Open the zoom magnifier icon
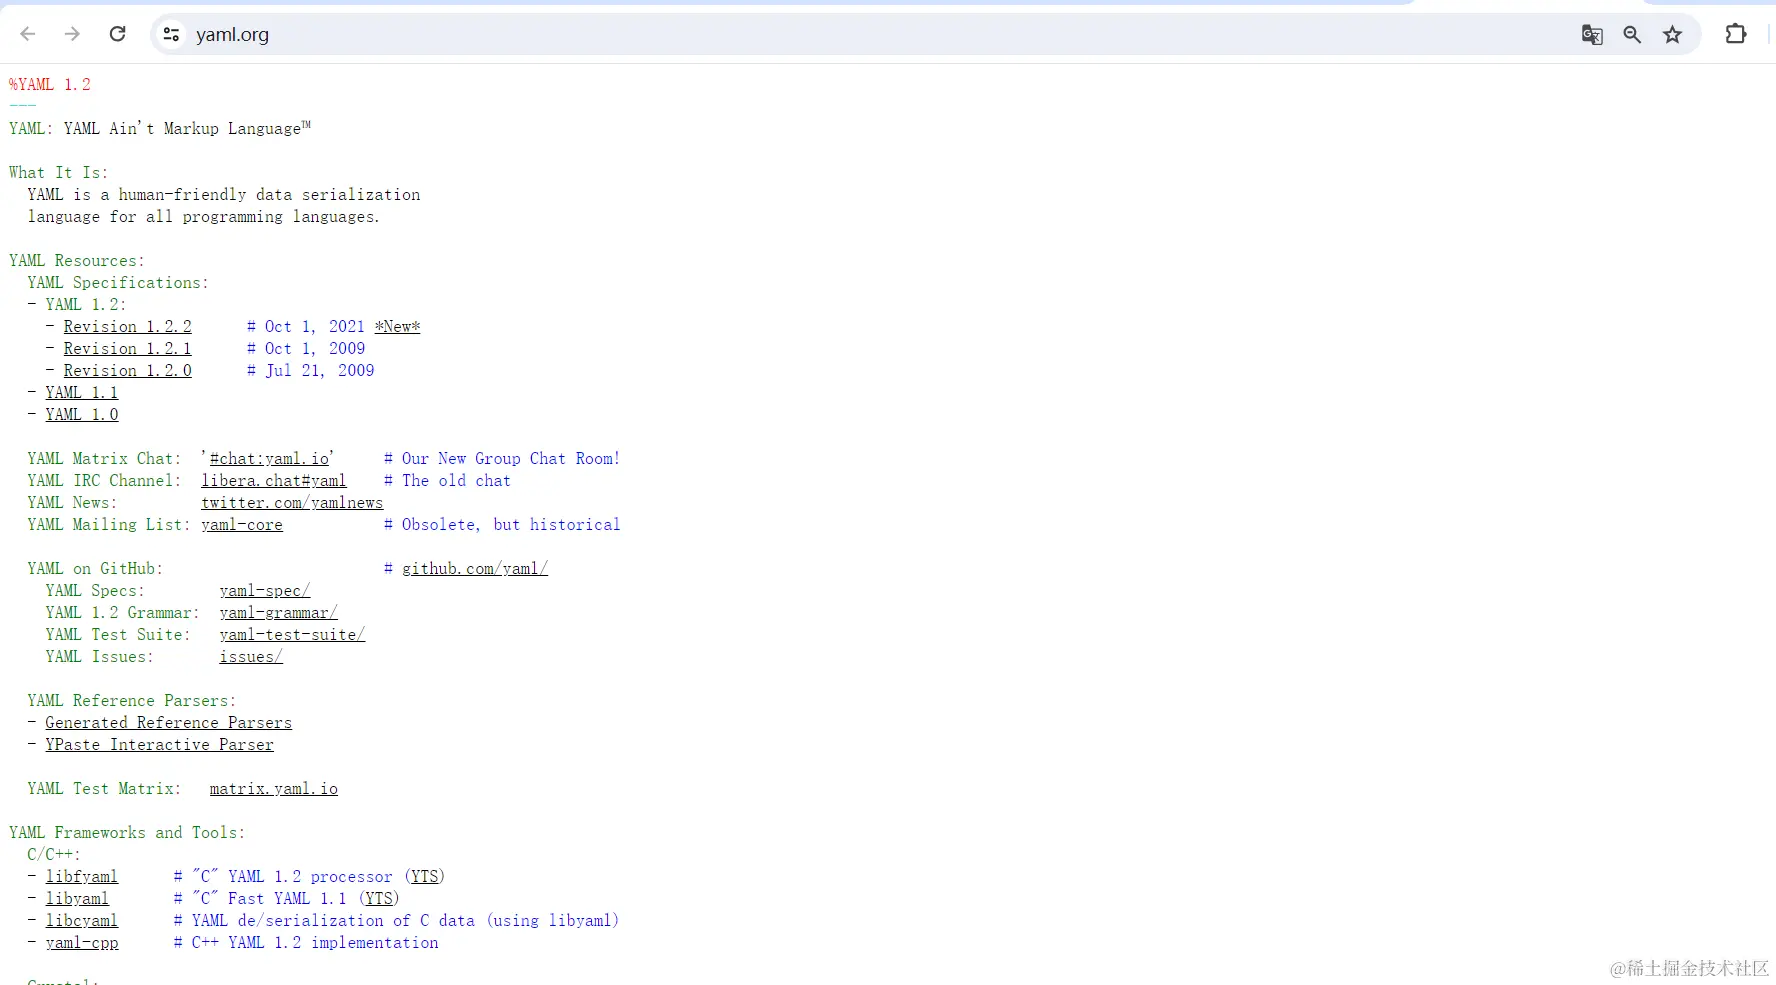Image resolution: width=1776 pixels, height=985 pixels. (x=1632, y=35)
